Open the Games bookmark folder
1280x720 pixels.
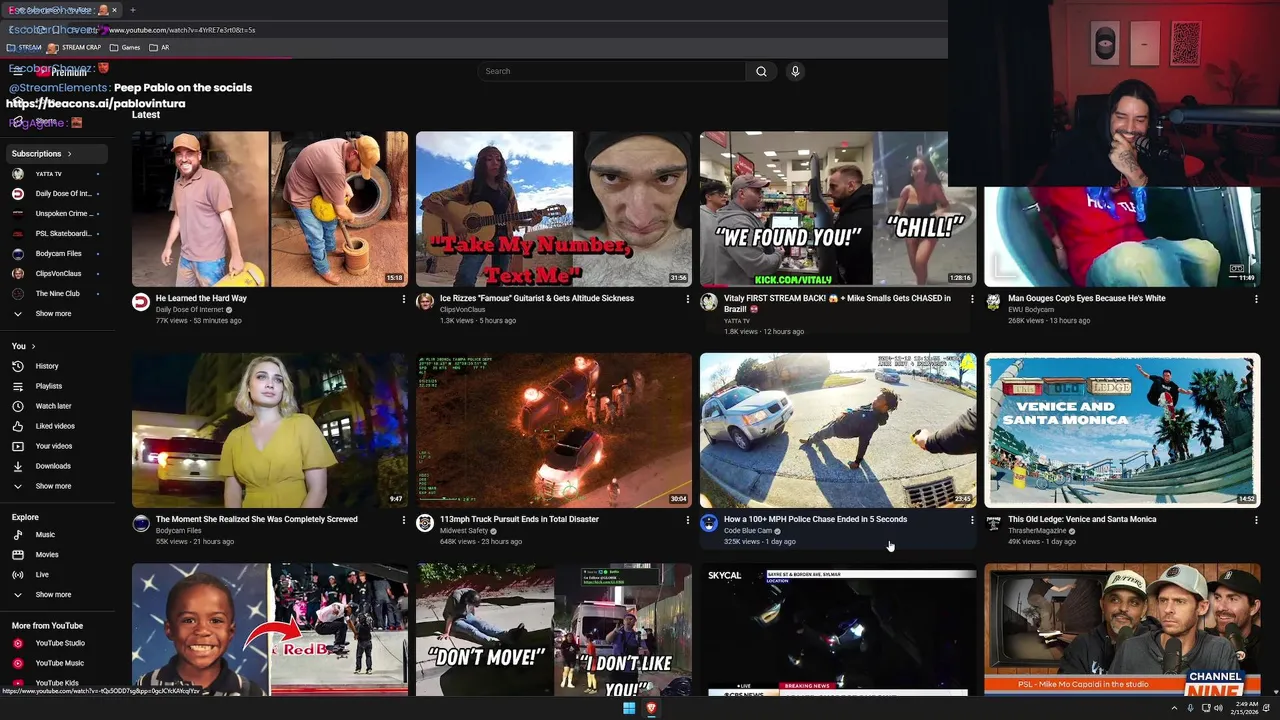click(x=125, y=47)
